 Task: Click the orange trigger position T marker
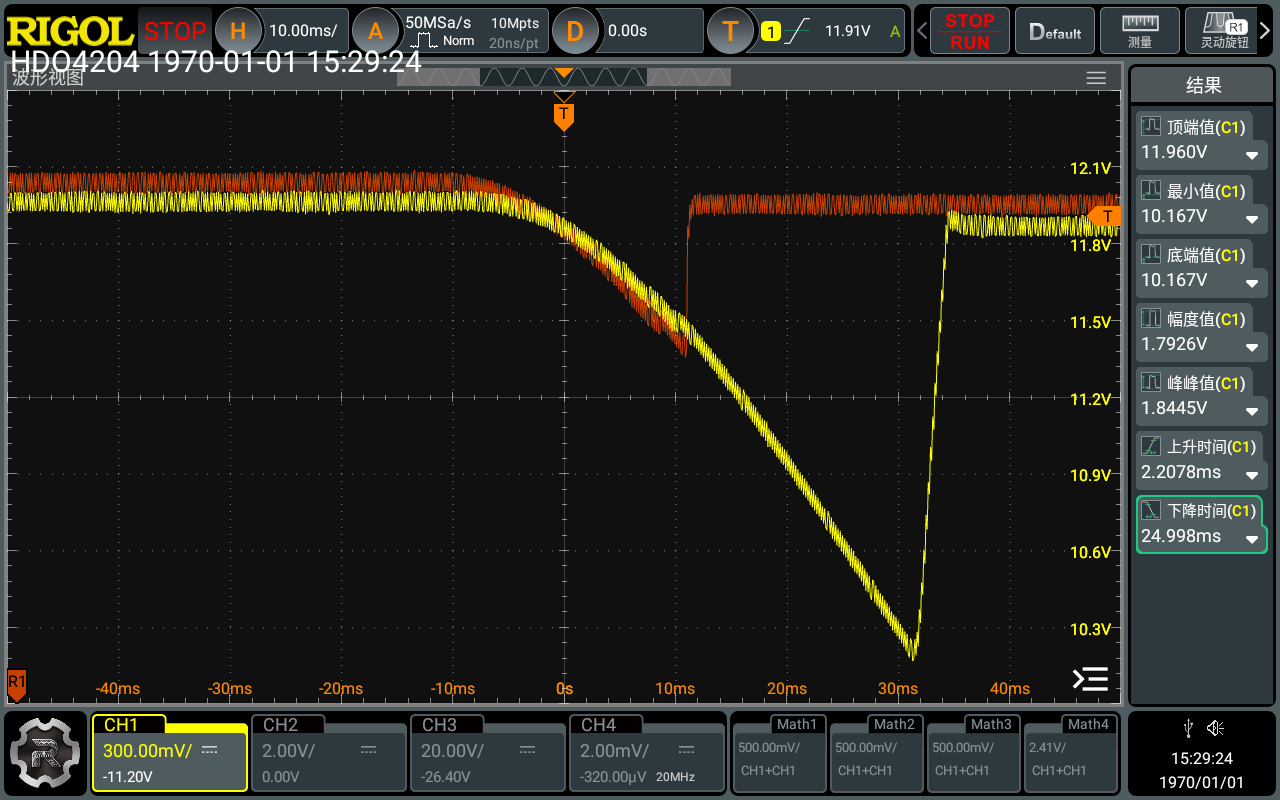(564, 116)
